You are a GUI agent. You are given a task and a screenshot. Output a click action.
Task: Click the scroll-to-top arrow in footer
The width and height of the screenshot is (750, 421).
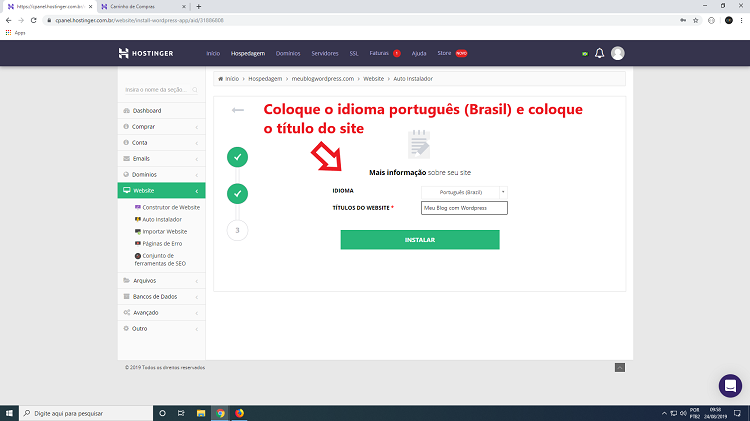pos(620,367)
